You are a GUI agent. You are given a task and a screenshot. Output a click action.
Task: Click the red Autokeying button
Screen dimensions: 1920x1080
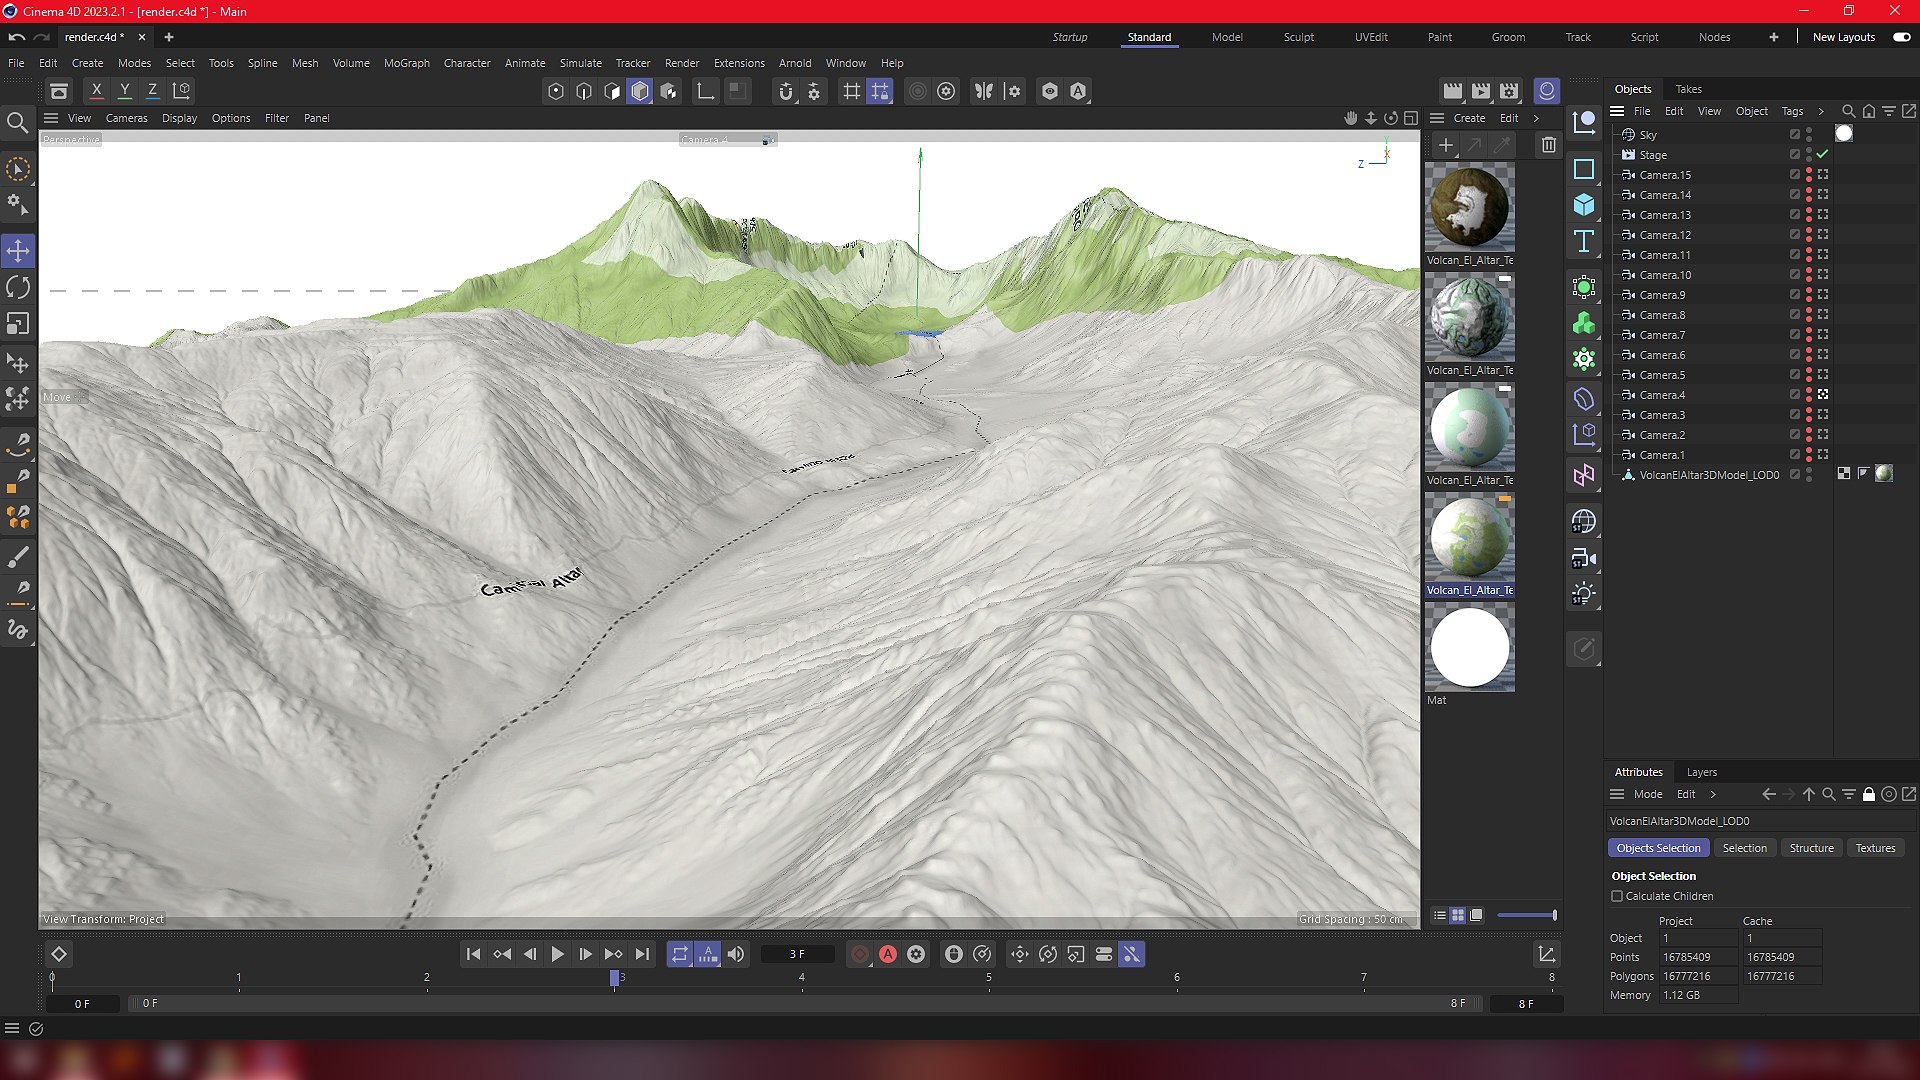888,954
